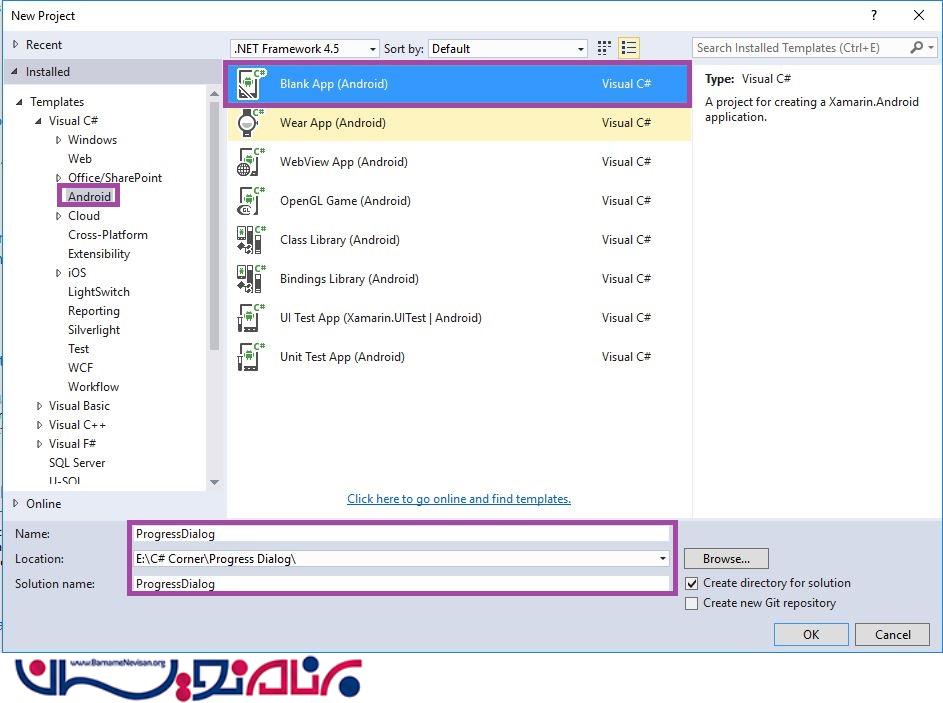The image size is (943, 703).
Task: Click the Bindings Library (Android) icon
Action: point(250,279)
